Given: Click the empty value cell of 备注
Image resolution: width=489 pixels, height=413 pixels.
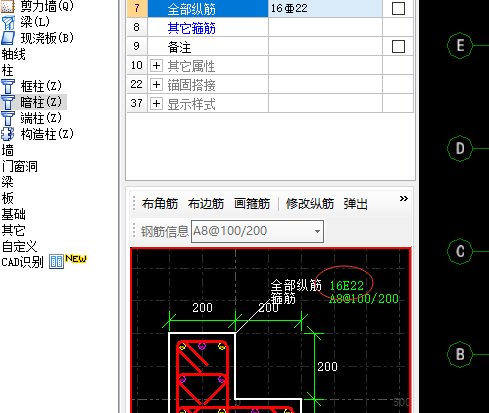Looking at the screenshot, I should click(325, 46).
